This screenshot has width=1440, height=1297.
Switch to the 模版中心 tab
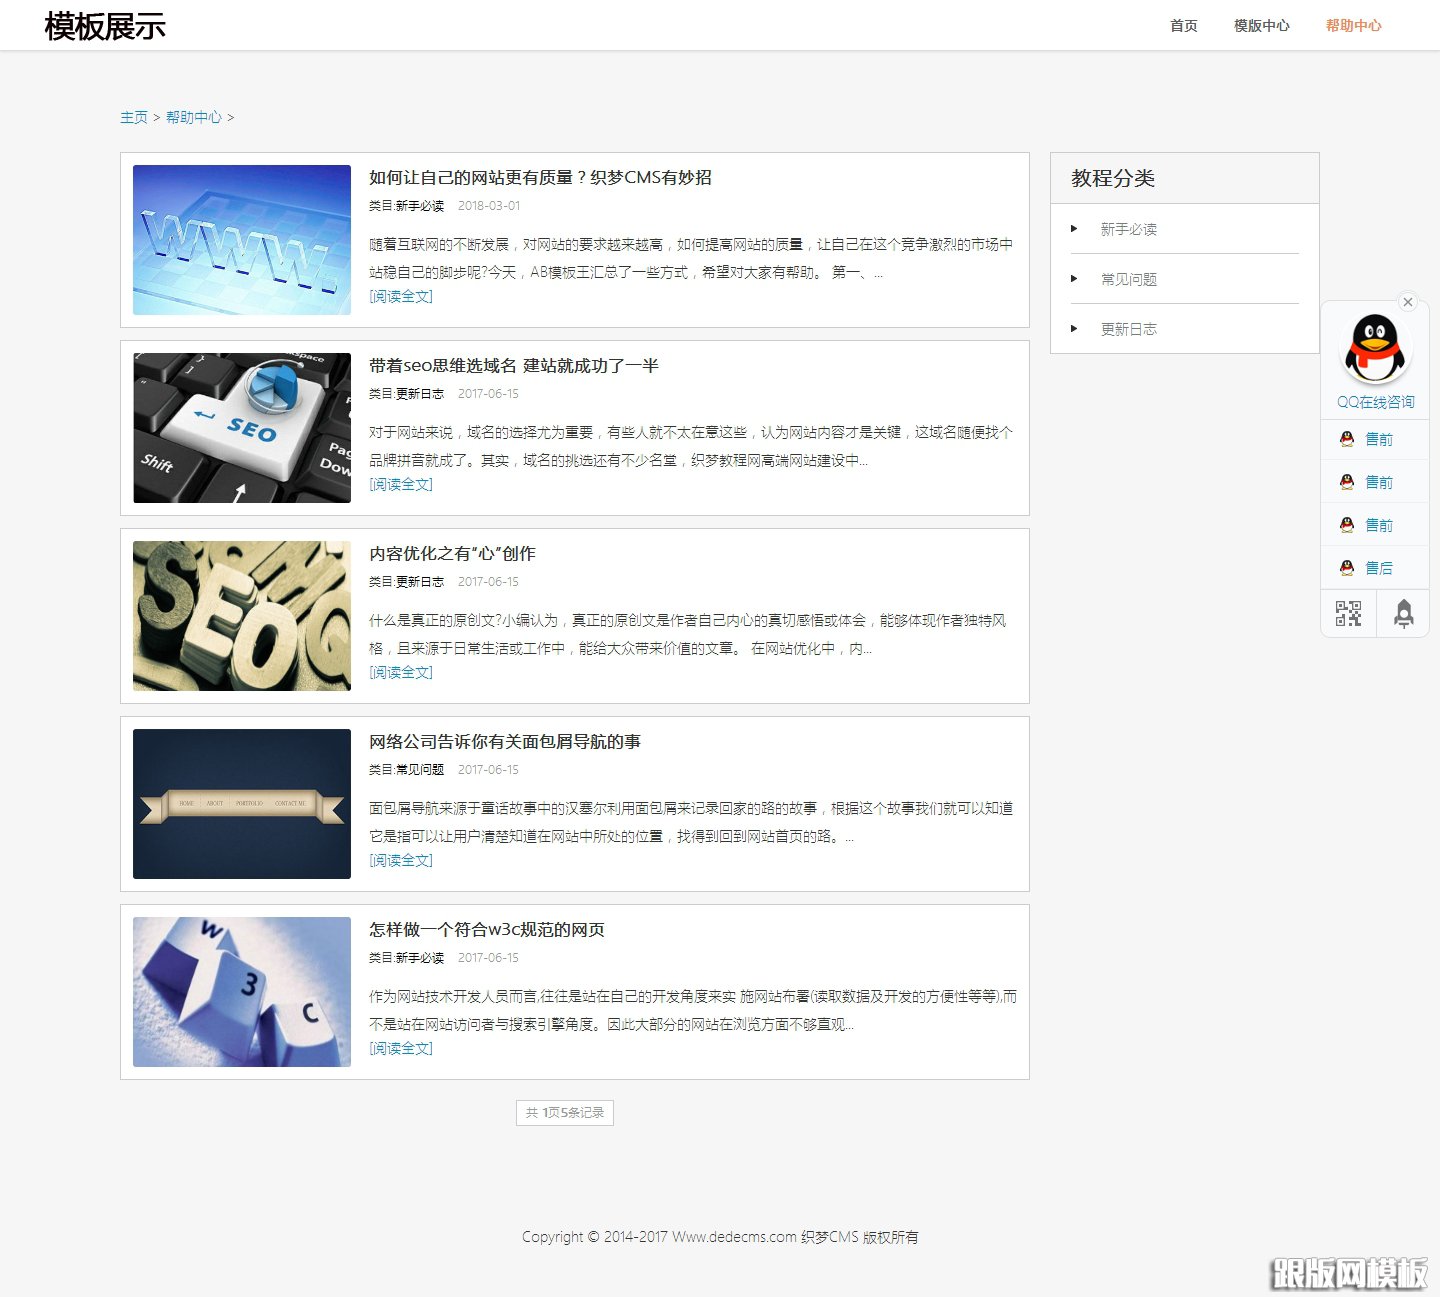(x=1262, y=26)
